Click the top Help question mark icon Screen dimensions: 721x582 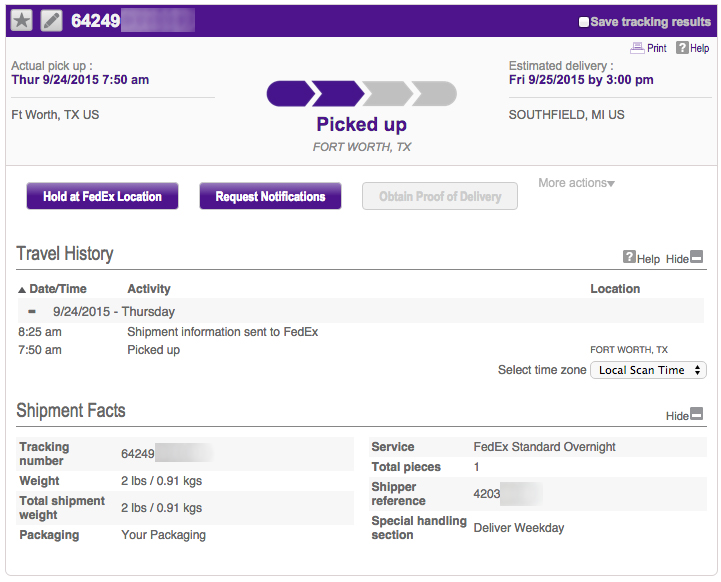682,48
